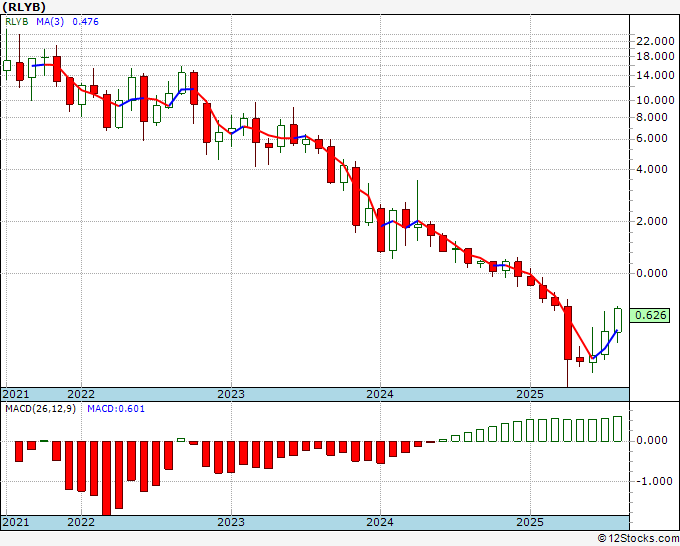Click 2024 on the price chart time axis
Viewport: 680px width, 546px height.
pyautogui.click(x=380, y=394)
